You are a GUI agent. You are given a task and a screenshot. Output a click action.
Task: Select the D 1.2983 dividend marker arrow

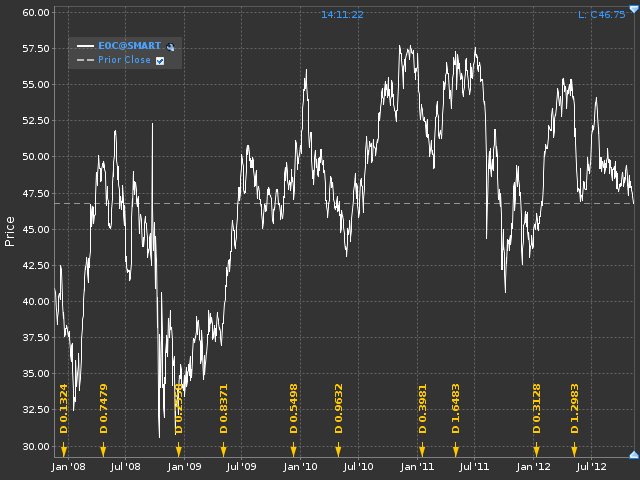(574, 449)
